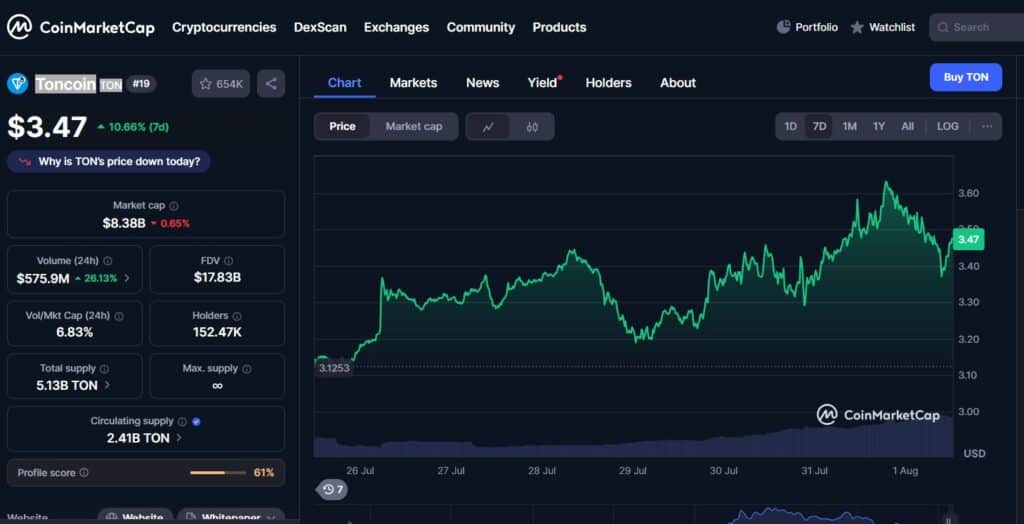Click the search magnifier icon
Screen dimensions: 1024x524
tap(942, 27)
